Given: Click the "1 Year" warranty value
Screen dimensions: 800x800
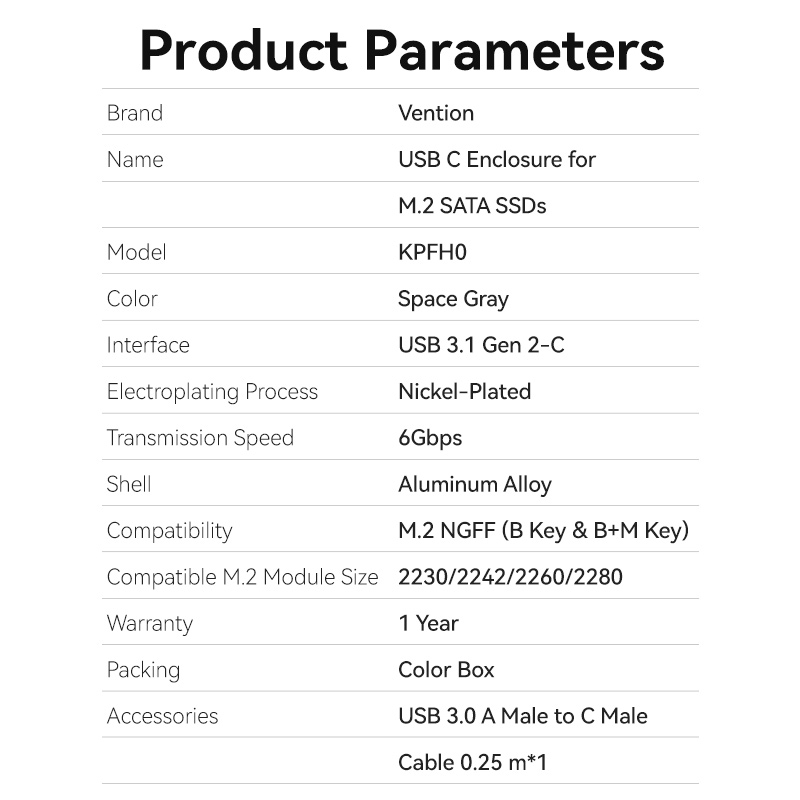Looking at the screenshot, I should (x=428, y=624).
